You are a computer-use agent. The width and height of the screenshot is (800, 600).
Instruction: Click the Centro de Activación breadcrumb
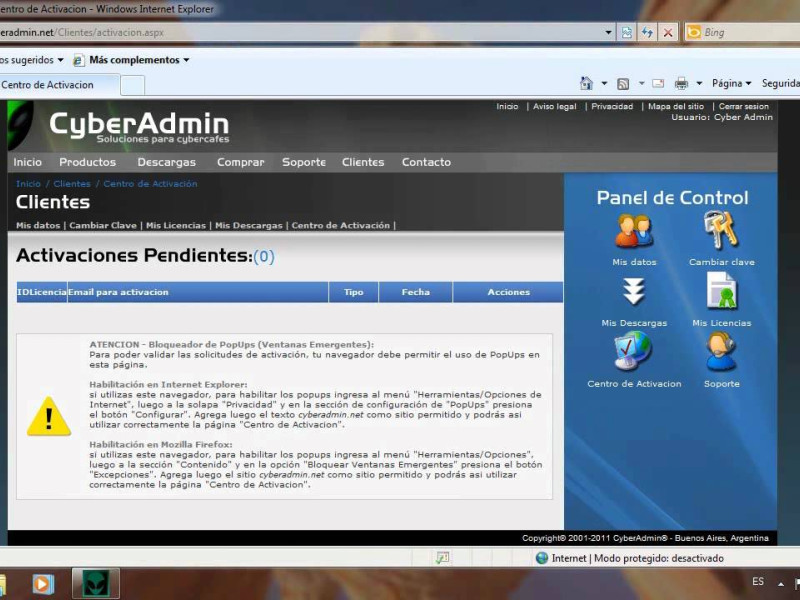coord(150,184)
